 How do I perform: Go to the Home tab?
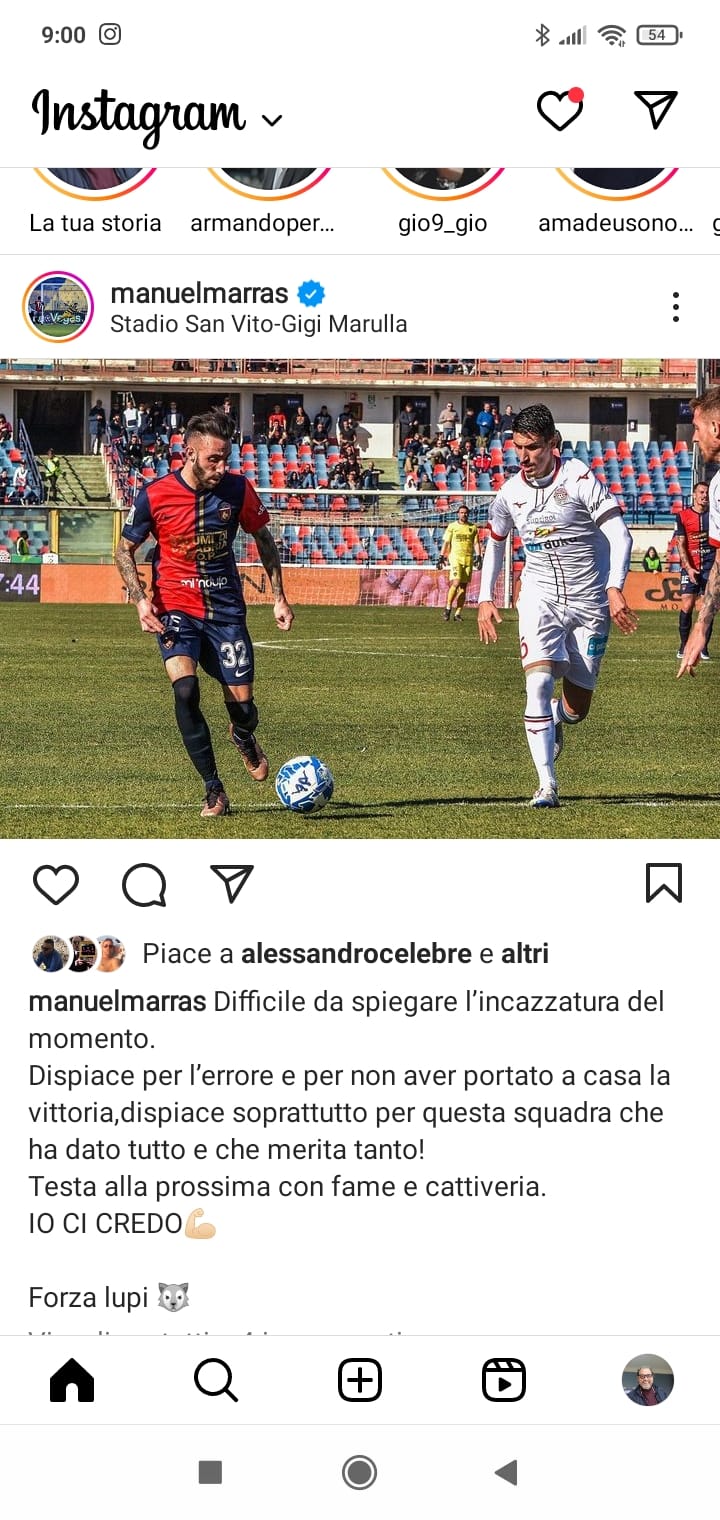tap(72, 1381)
